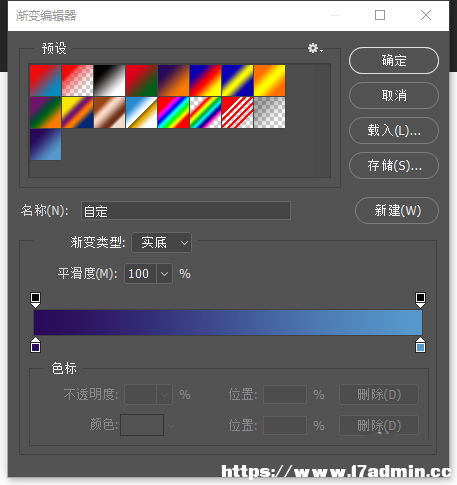
Task: Choose the rainbow spectrum gradient preset
Action: (173, 112)
